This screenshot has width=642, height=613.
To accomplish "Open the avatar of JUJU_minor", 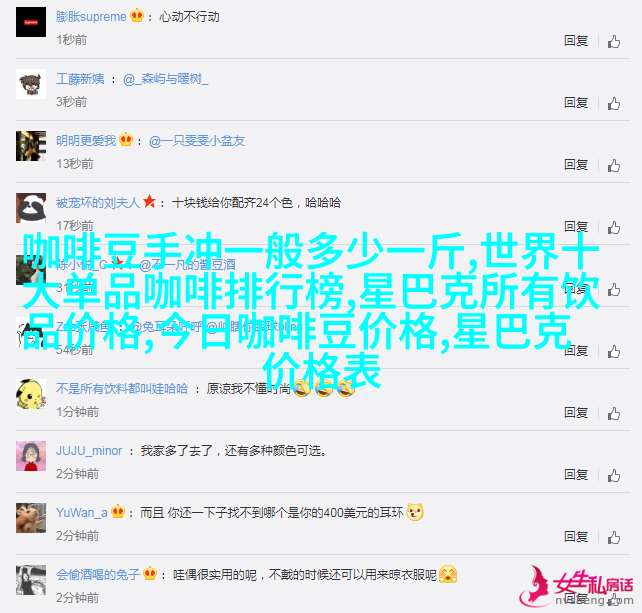I will click(31, 456).
